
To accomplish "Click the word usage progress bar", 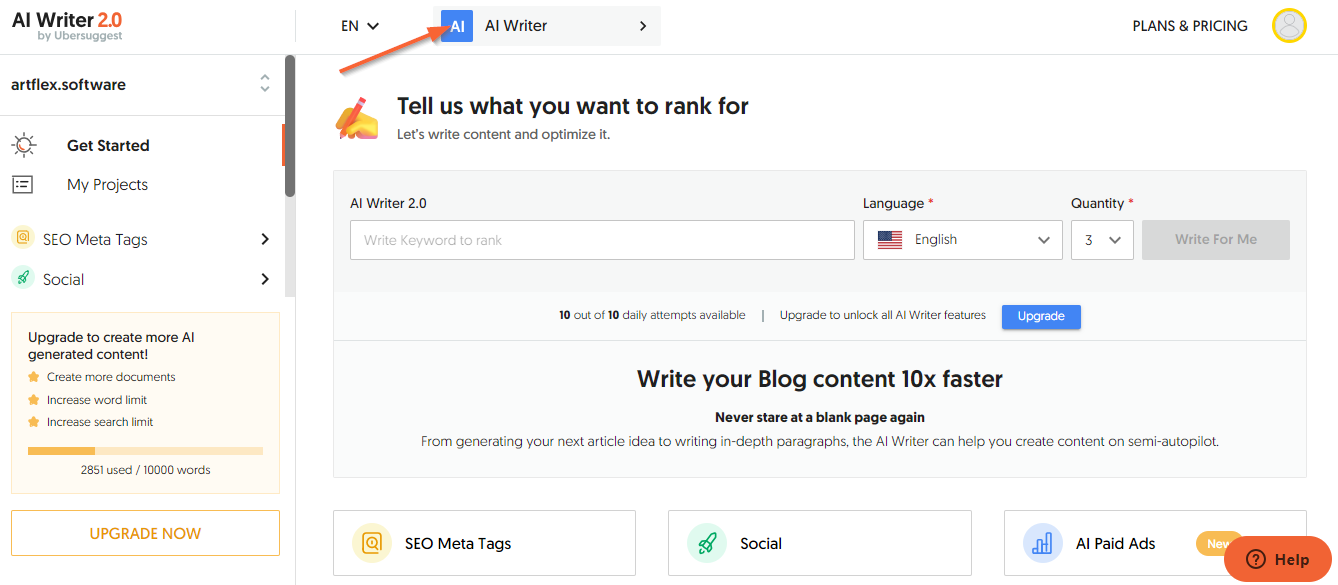I will pos(145,451).
